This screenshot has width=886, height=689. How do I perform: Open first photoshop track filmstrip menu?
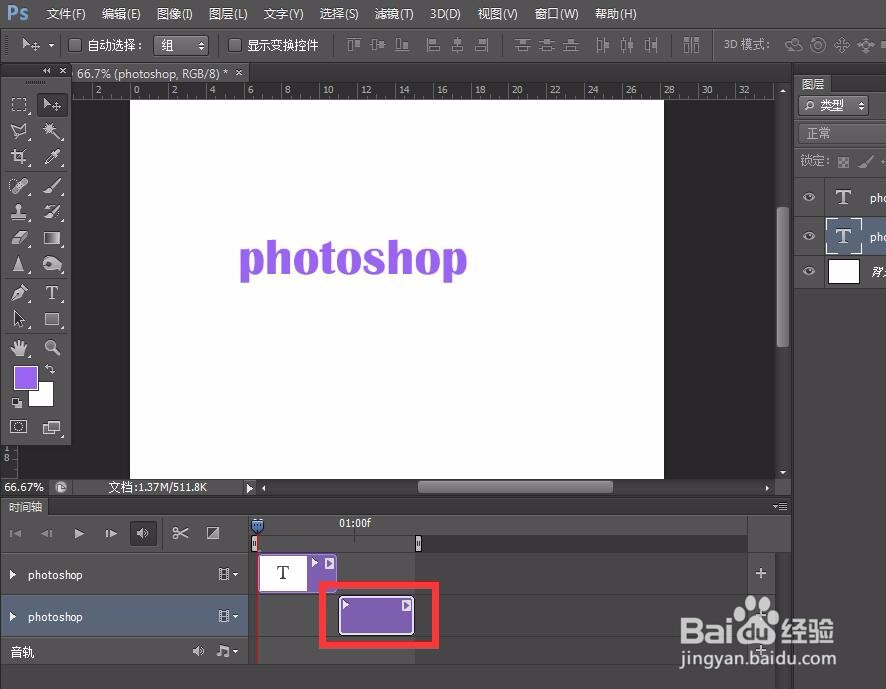[228, 574]
